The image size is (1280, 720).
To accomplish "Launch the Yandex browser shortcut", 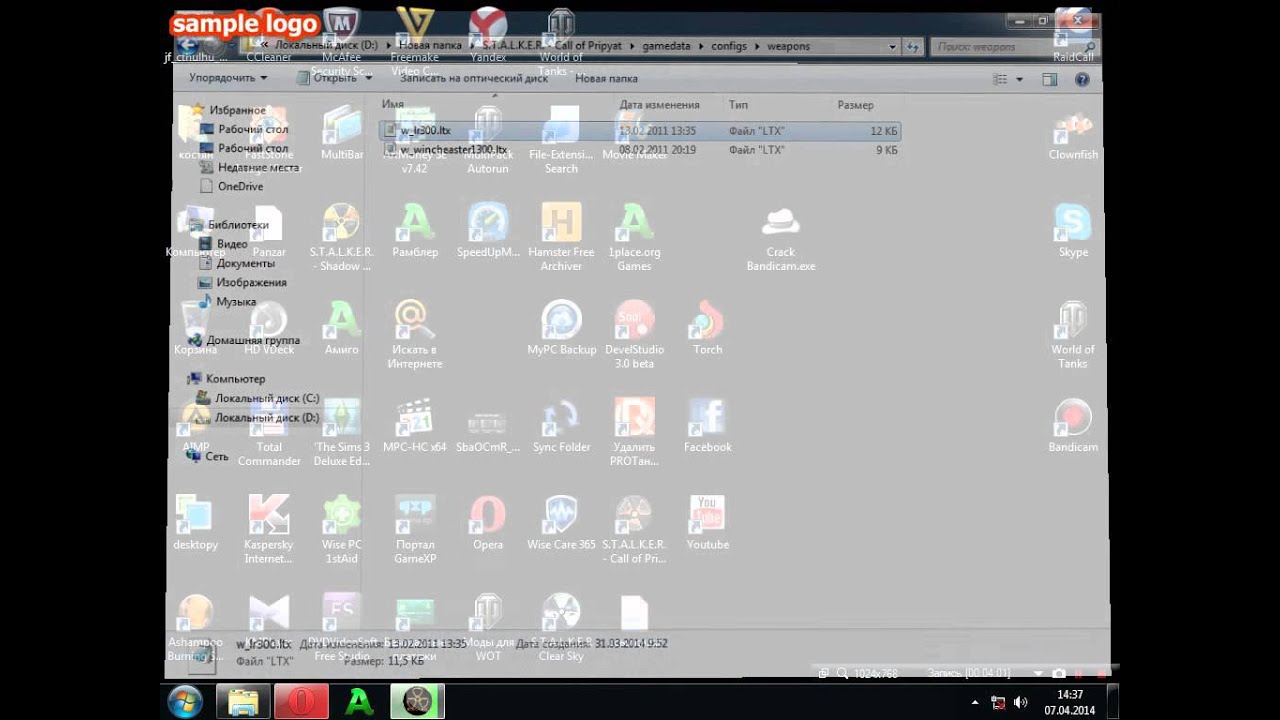I will (488, 37).
